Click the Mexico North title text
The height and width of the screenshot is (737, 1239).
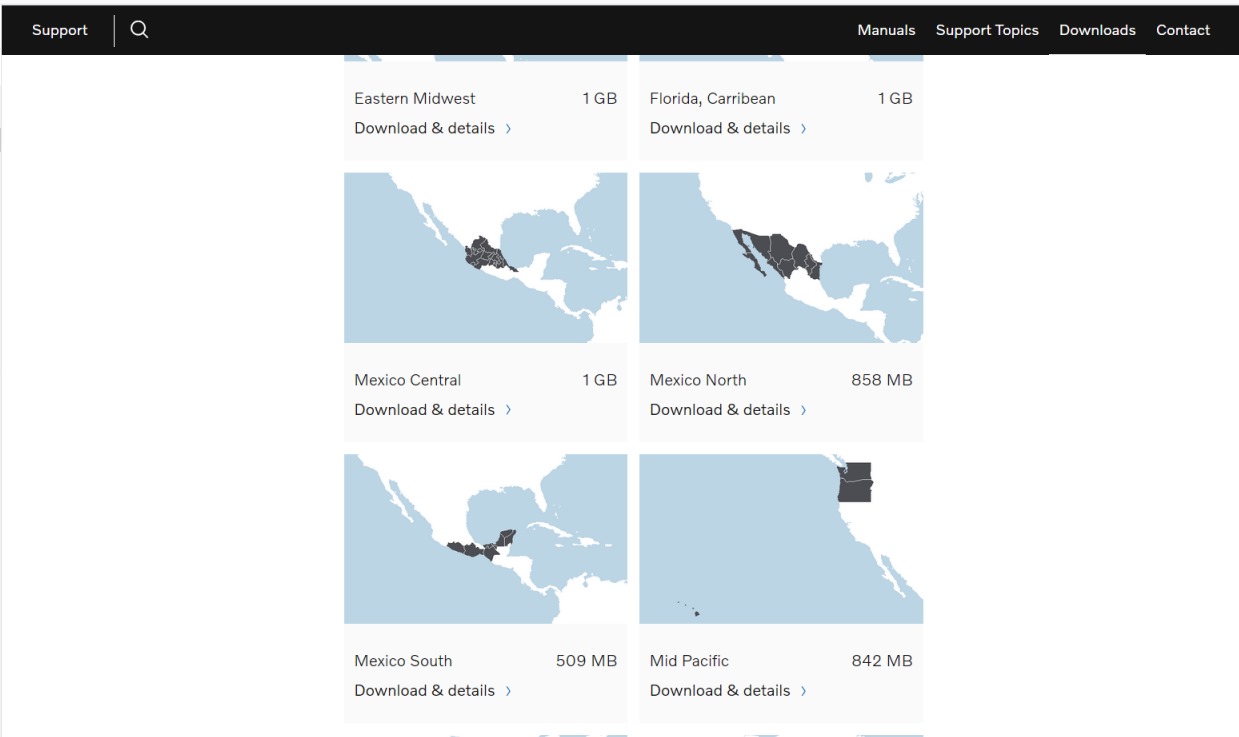click(x=698, y=380)
